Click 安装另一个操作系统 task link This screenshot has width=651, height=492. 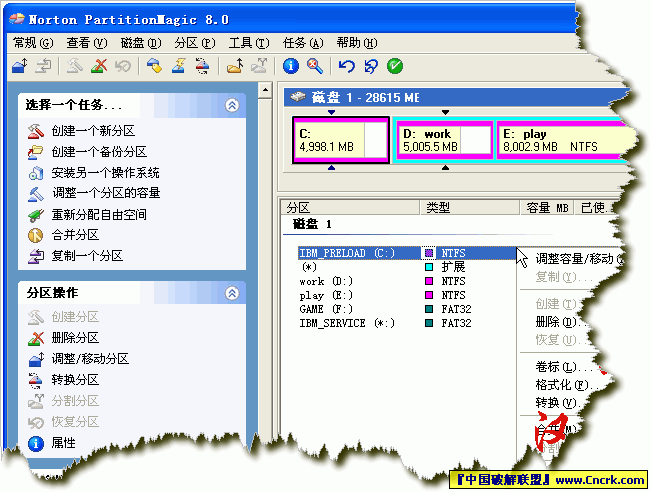coord(105,173)
